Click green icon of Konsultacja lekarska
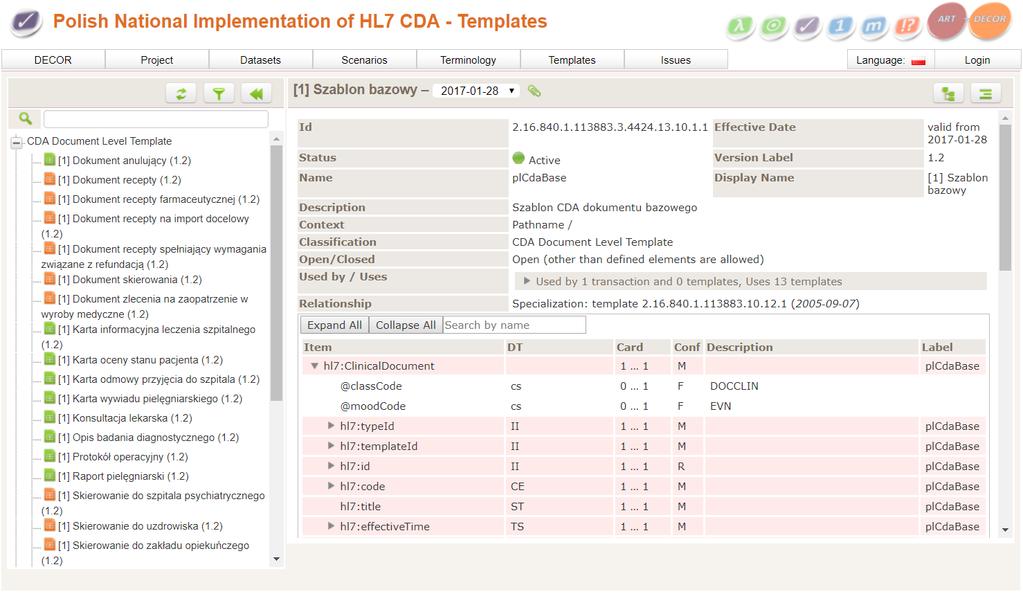Screen dimensions: 1023x594 coord(50,417)
